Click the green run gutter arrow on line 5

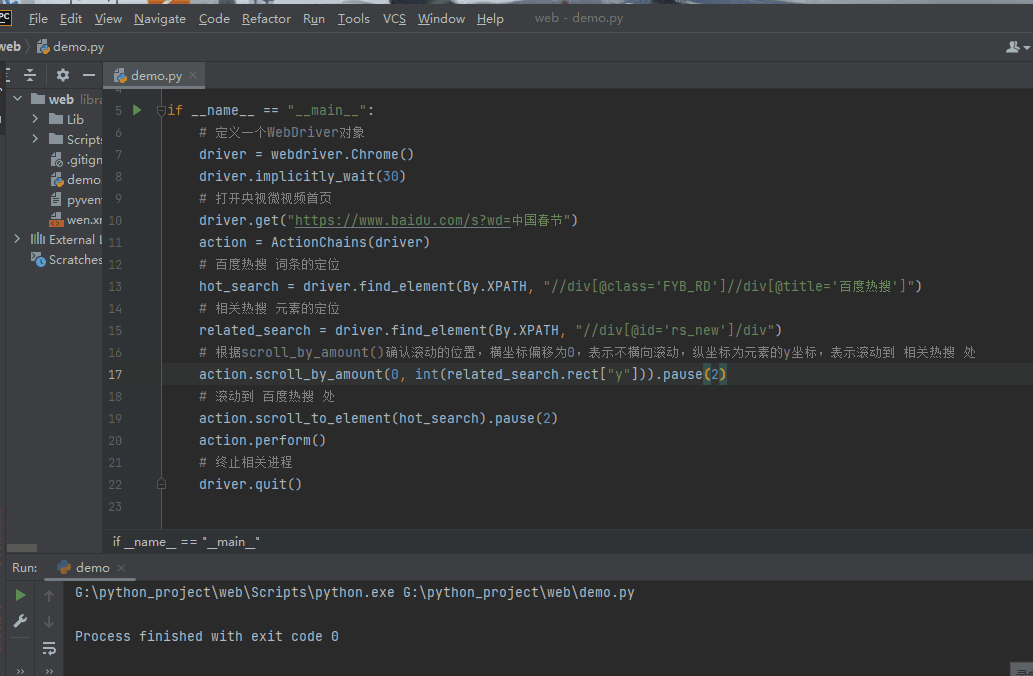coord(137,110)
